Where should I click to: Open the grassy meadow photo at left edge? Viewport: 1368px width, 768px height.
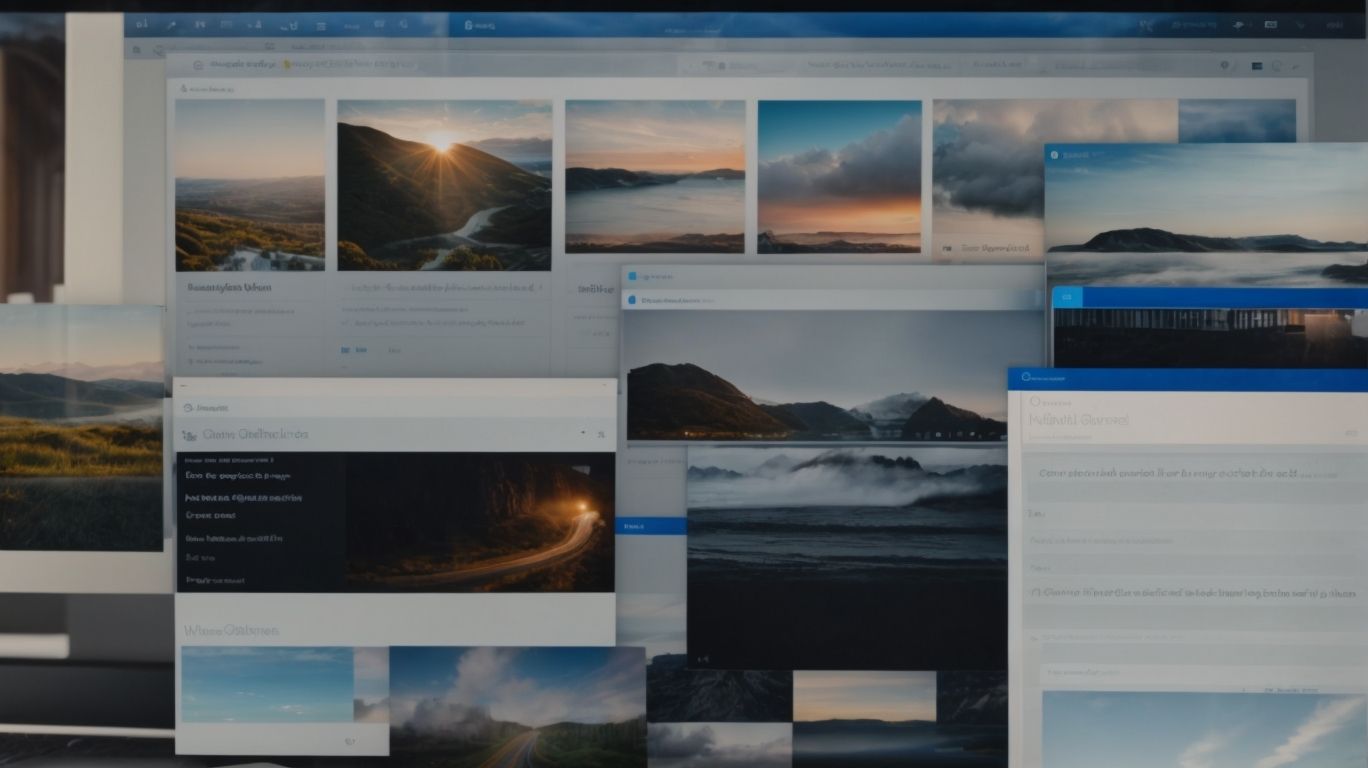[81, 428]
